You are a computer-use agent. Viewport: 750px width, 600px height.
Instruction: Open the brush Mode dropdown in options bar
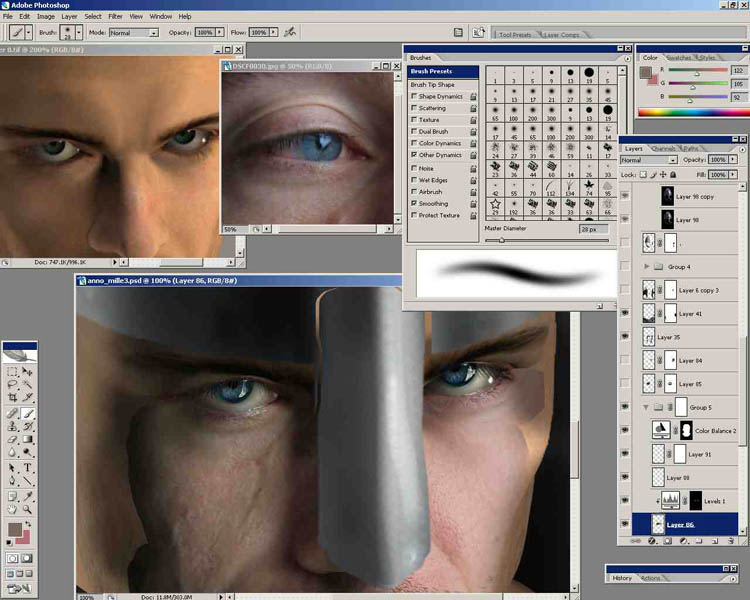[x=133, y=33]
